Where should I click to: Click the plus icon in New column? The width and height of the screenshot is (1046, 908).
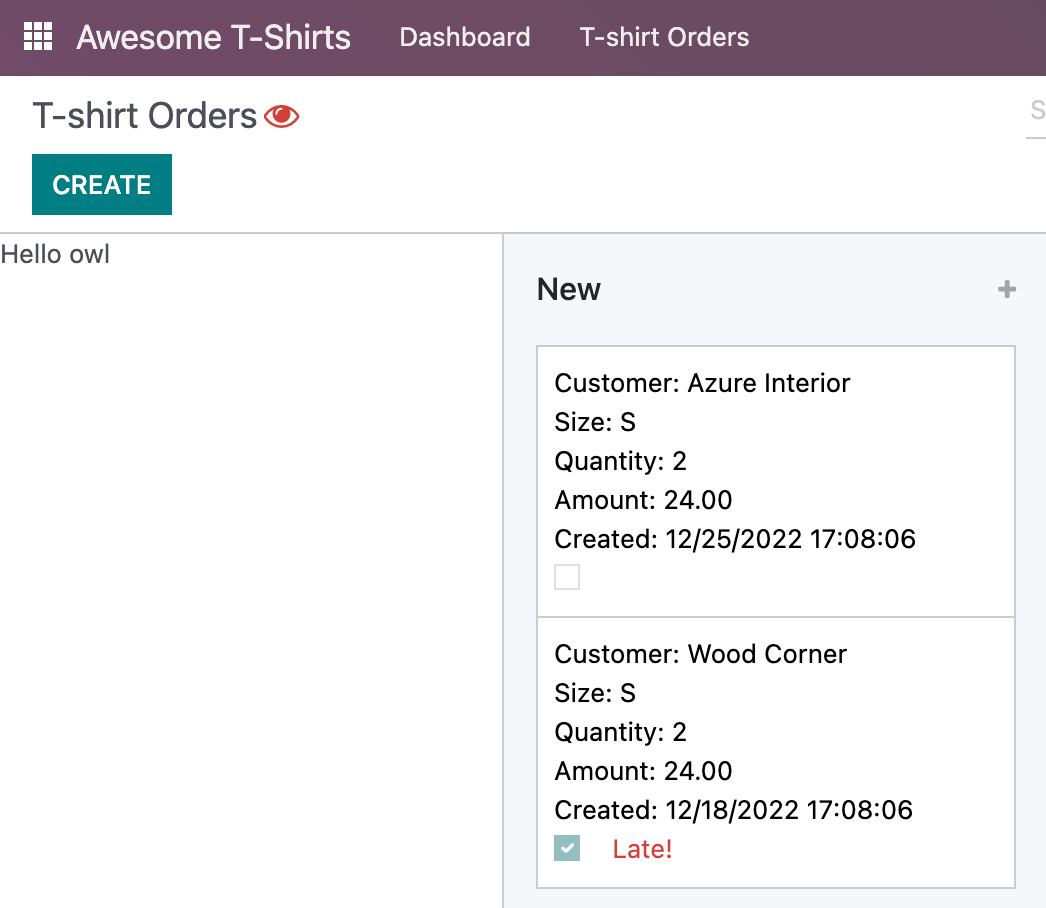(1007, 290)
